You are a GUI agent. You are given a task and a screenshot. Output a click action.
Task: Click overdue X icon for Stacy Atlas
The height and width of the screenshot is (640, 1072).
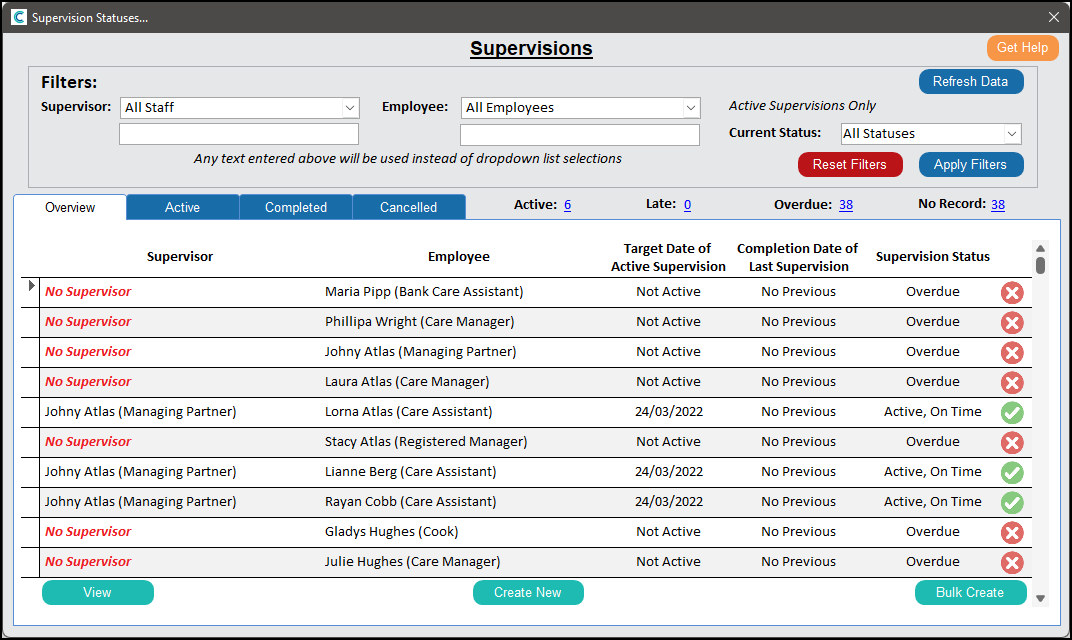[x=1012, y=442]
